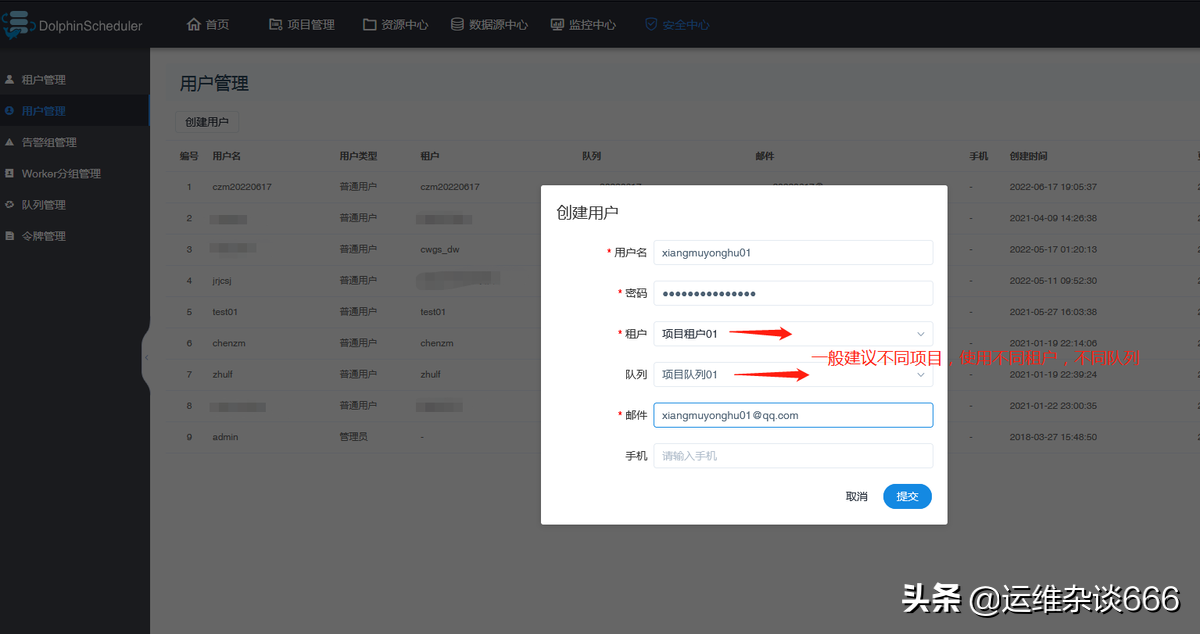Viewport: 1200px width, 634px height.
Task: Select 队列管理 sidebar item
Action: tap(43, 204)
